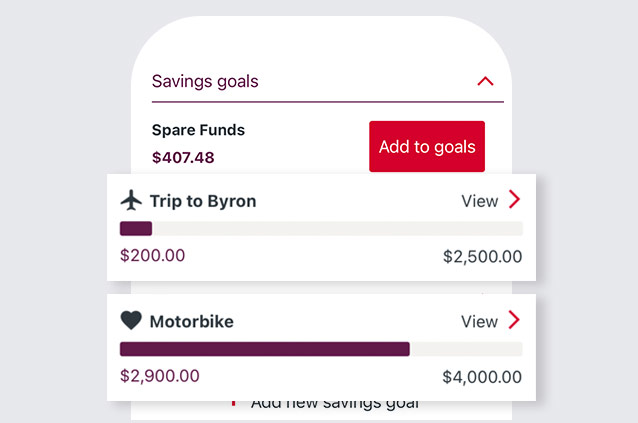This screenshot has width=638, height=423.
Task: Click the $4,000.00 target amount
Action: (x=482, y=377)
